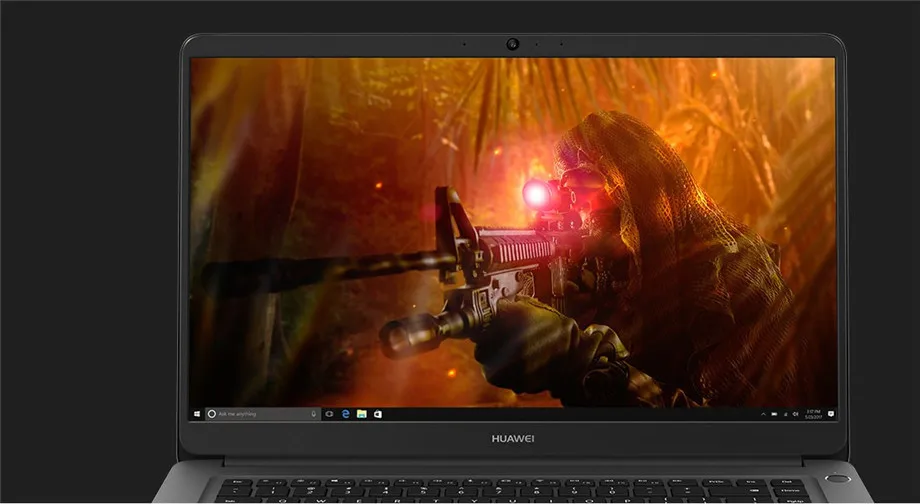
Task: Click the Cortana circle icon
Action: pyautogui.click(x=212, y=414)
